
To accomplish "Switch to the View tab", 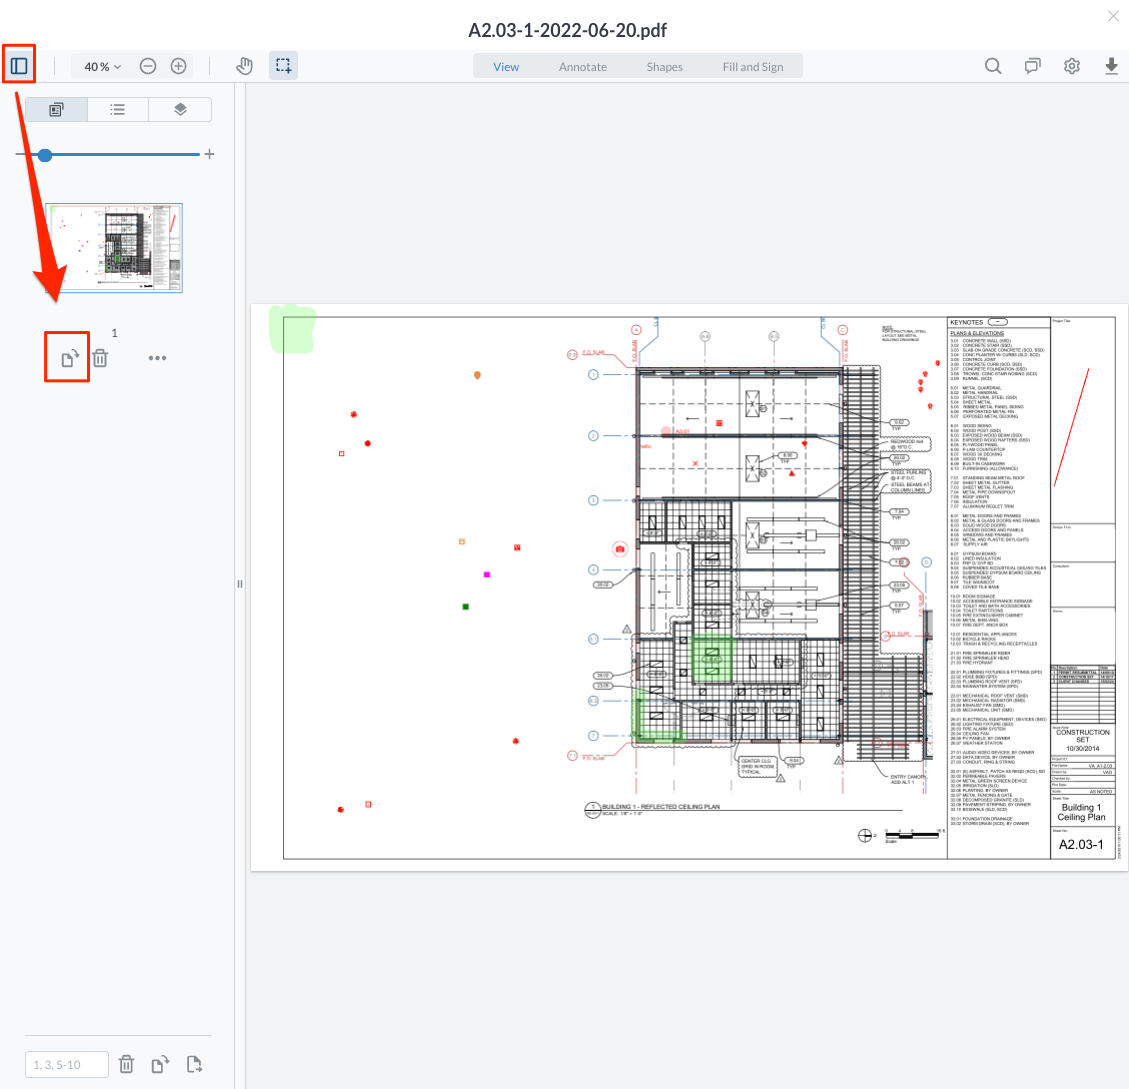I will 506,67.
